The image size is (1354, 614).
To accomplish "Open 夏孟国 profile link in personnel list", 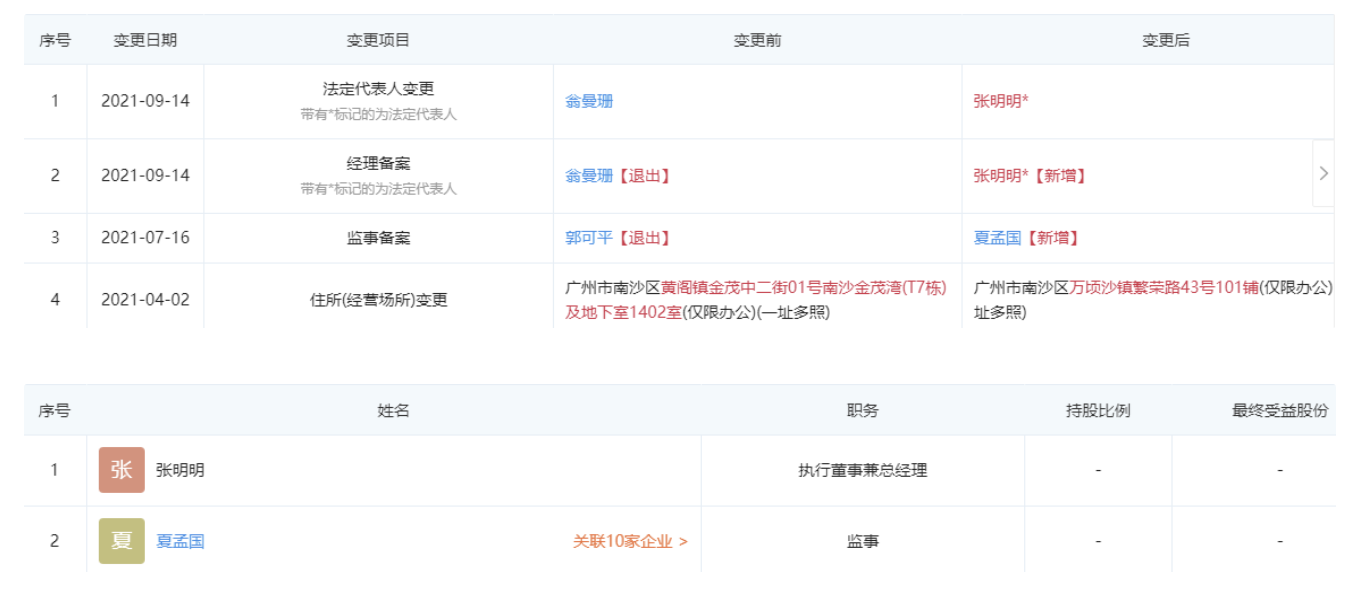I will 180,541.
